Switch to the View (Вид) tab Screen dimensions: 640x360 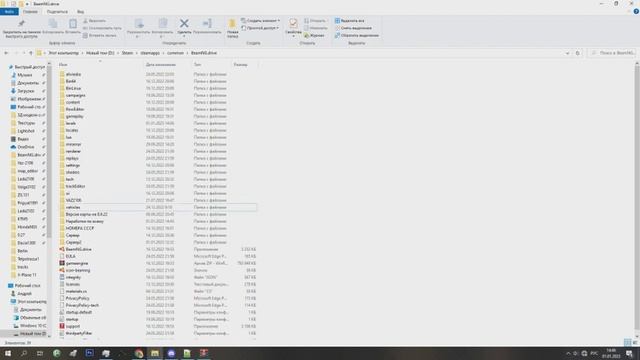[x=80, y=12]
